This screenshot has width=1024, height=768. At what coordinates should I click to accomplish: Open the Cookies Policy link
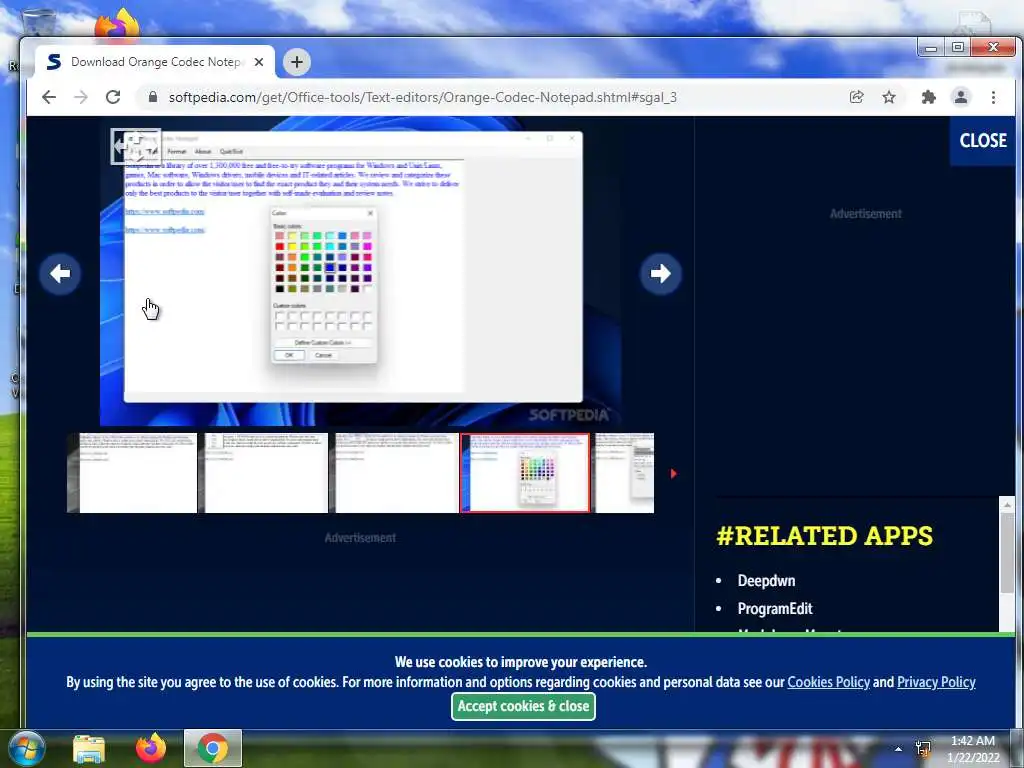(828, 682)
